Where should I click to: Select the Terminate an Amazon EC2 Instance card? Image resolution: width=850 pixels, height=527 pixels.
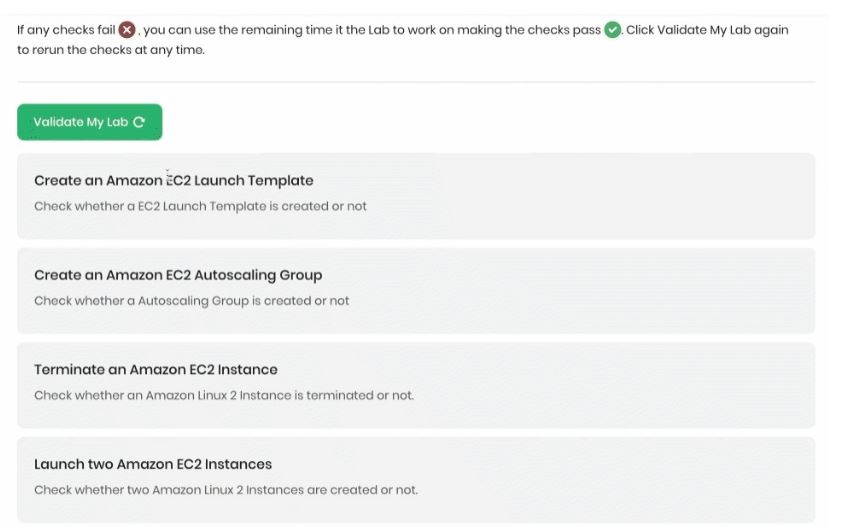point(416,385)
